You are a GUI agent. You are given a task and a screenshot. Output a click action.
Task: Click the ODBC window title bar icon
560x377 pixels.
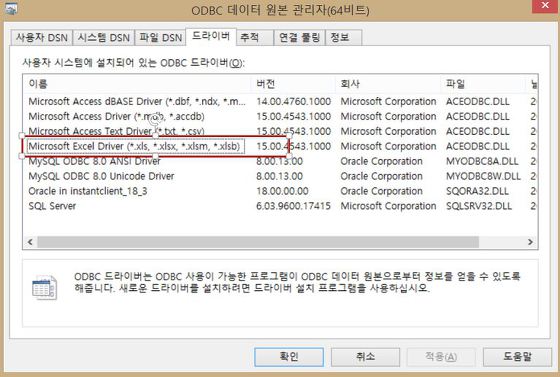pos(11,9)
